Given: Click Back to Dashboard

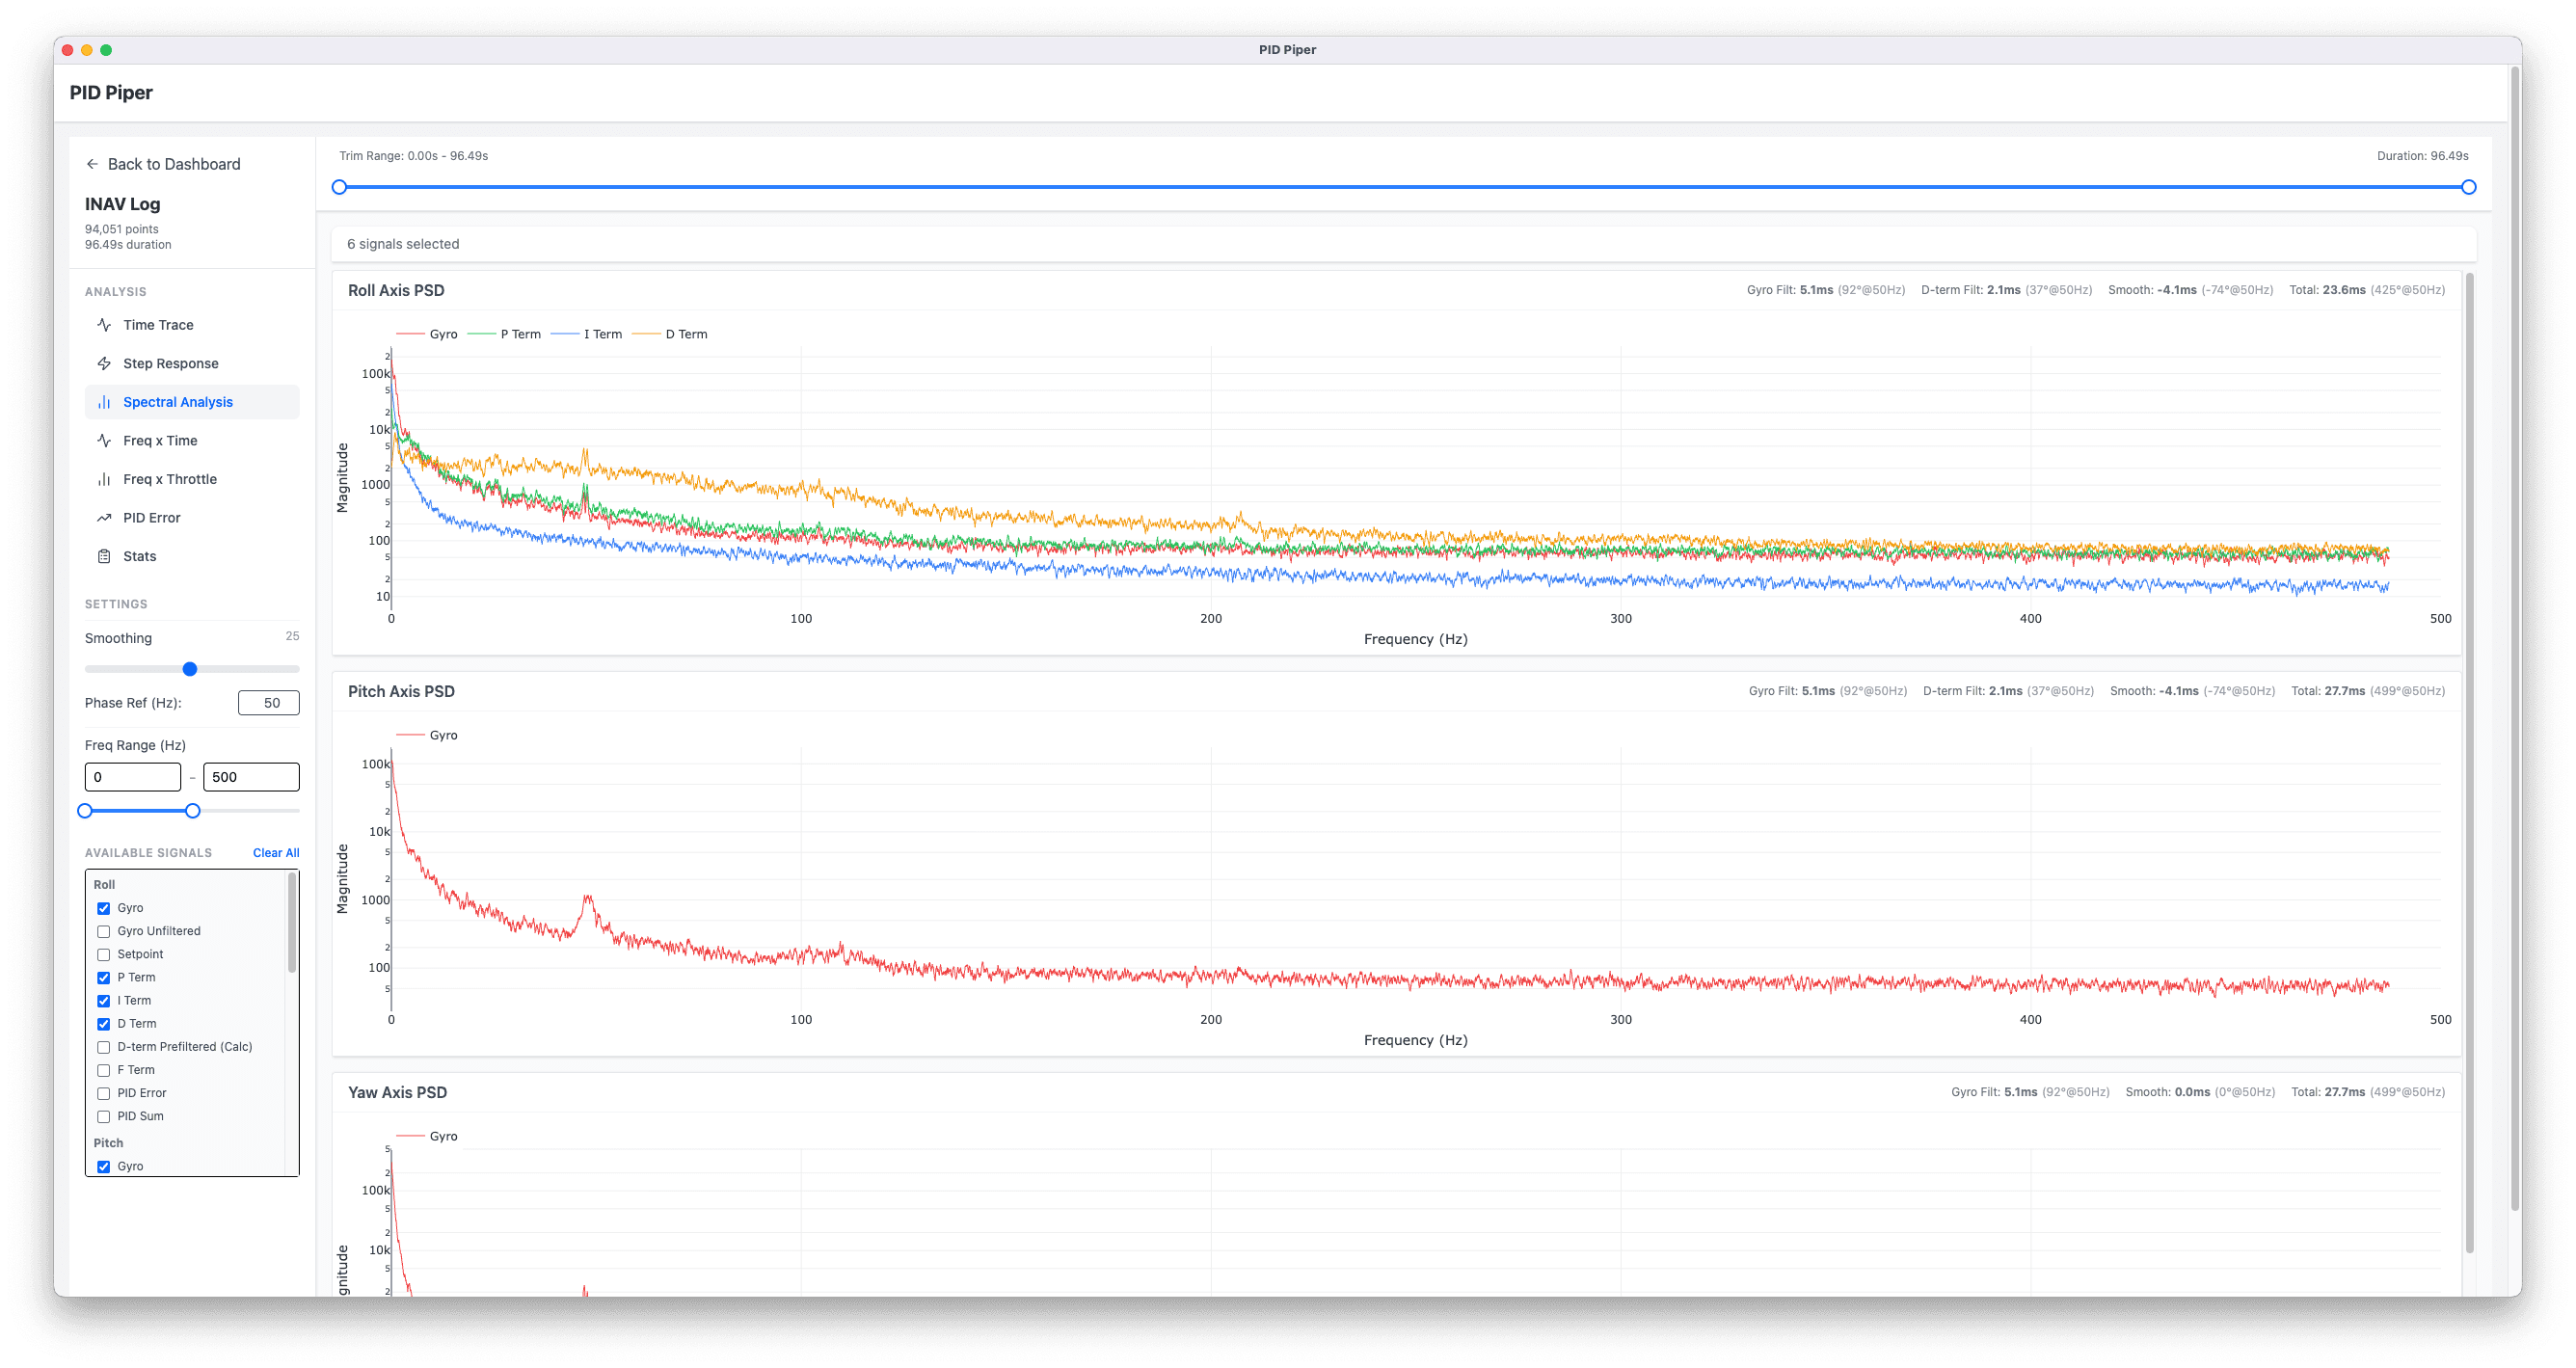Looking at the screenshot, I should tap(174, 164).
